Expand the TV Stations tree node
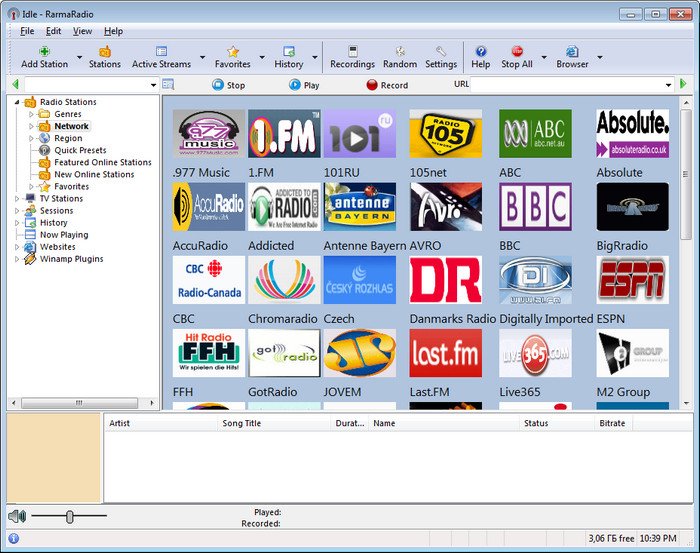 (x=17, y=199)
